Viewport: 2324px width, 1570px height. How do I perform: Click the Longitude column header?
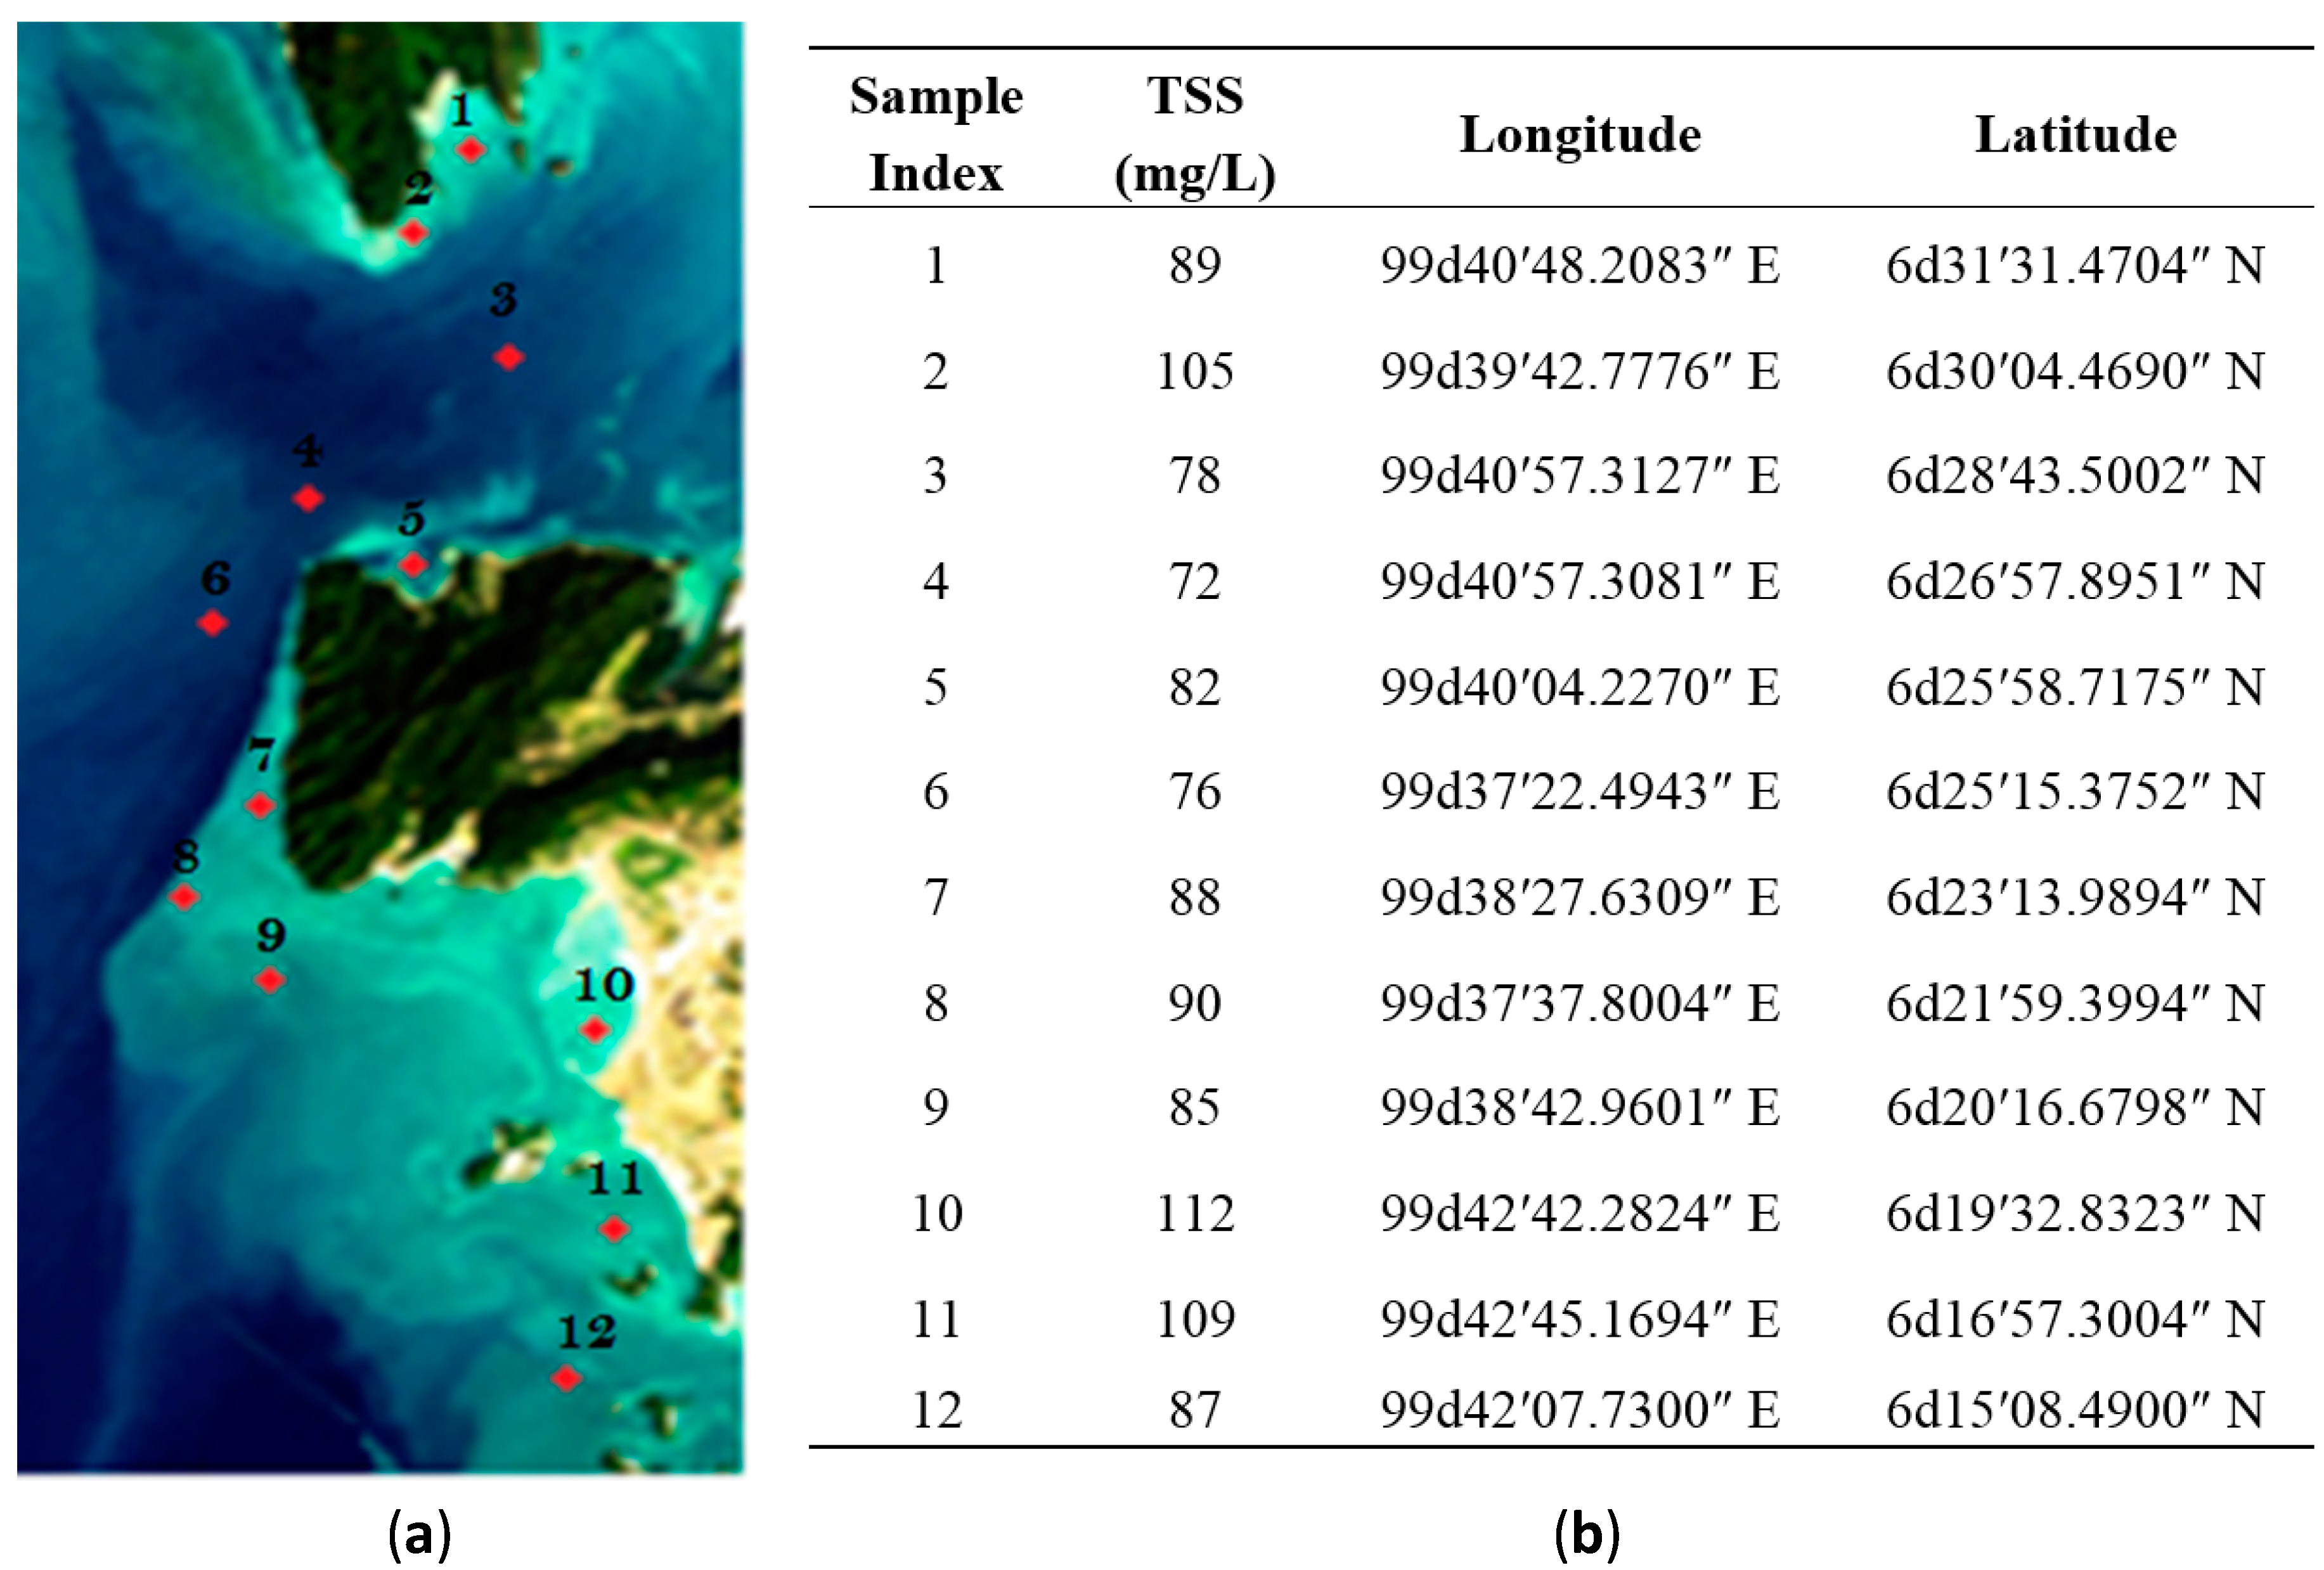click(x=1580, y=134)
